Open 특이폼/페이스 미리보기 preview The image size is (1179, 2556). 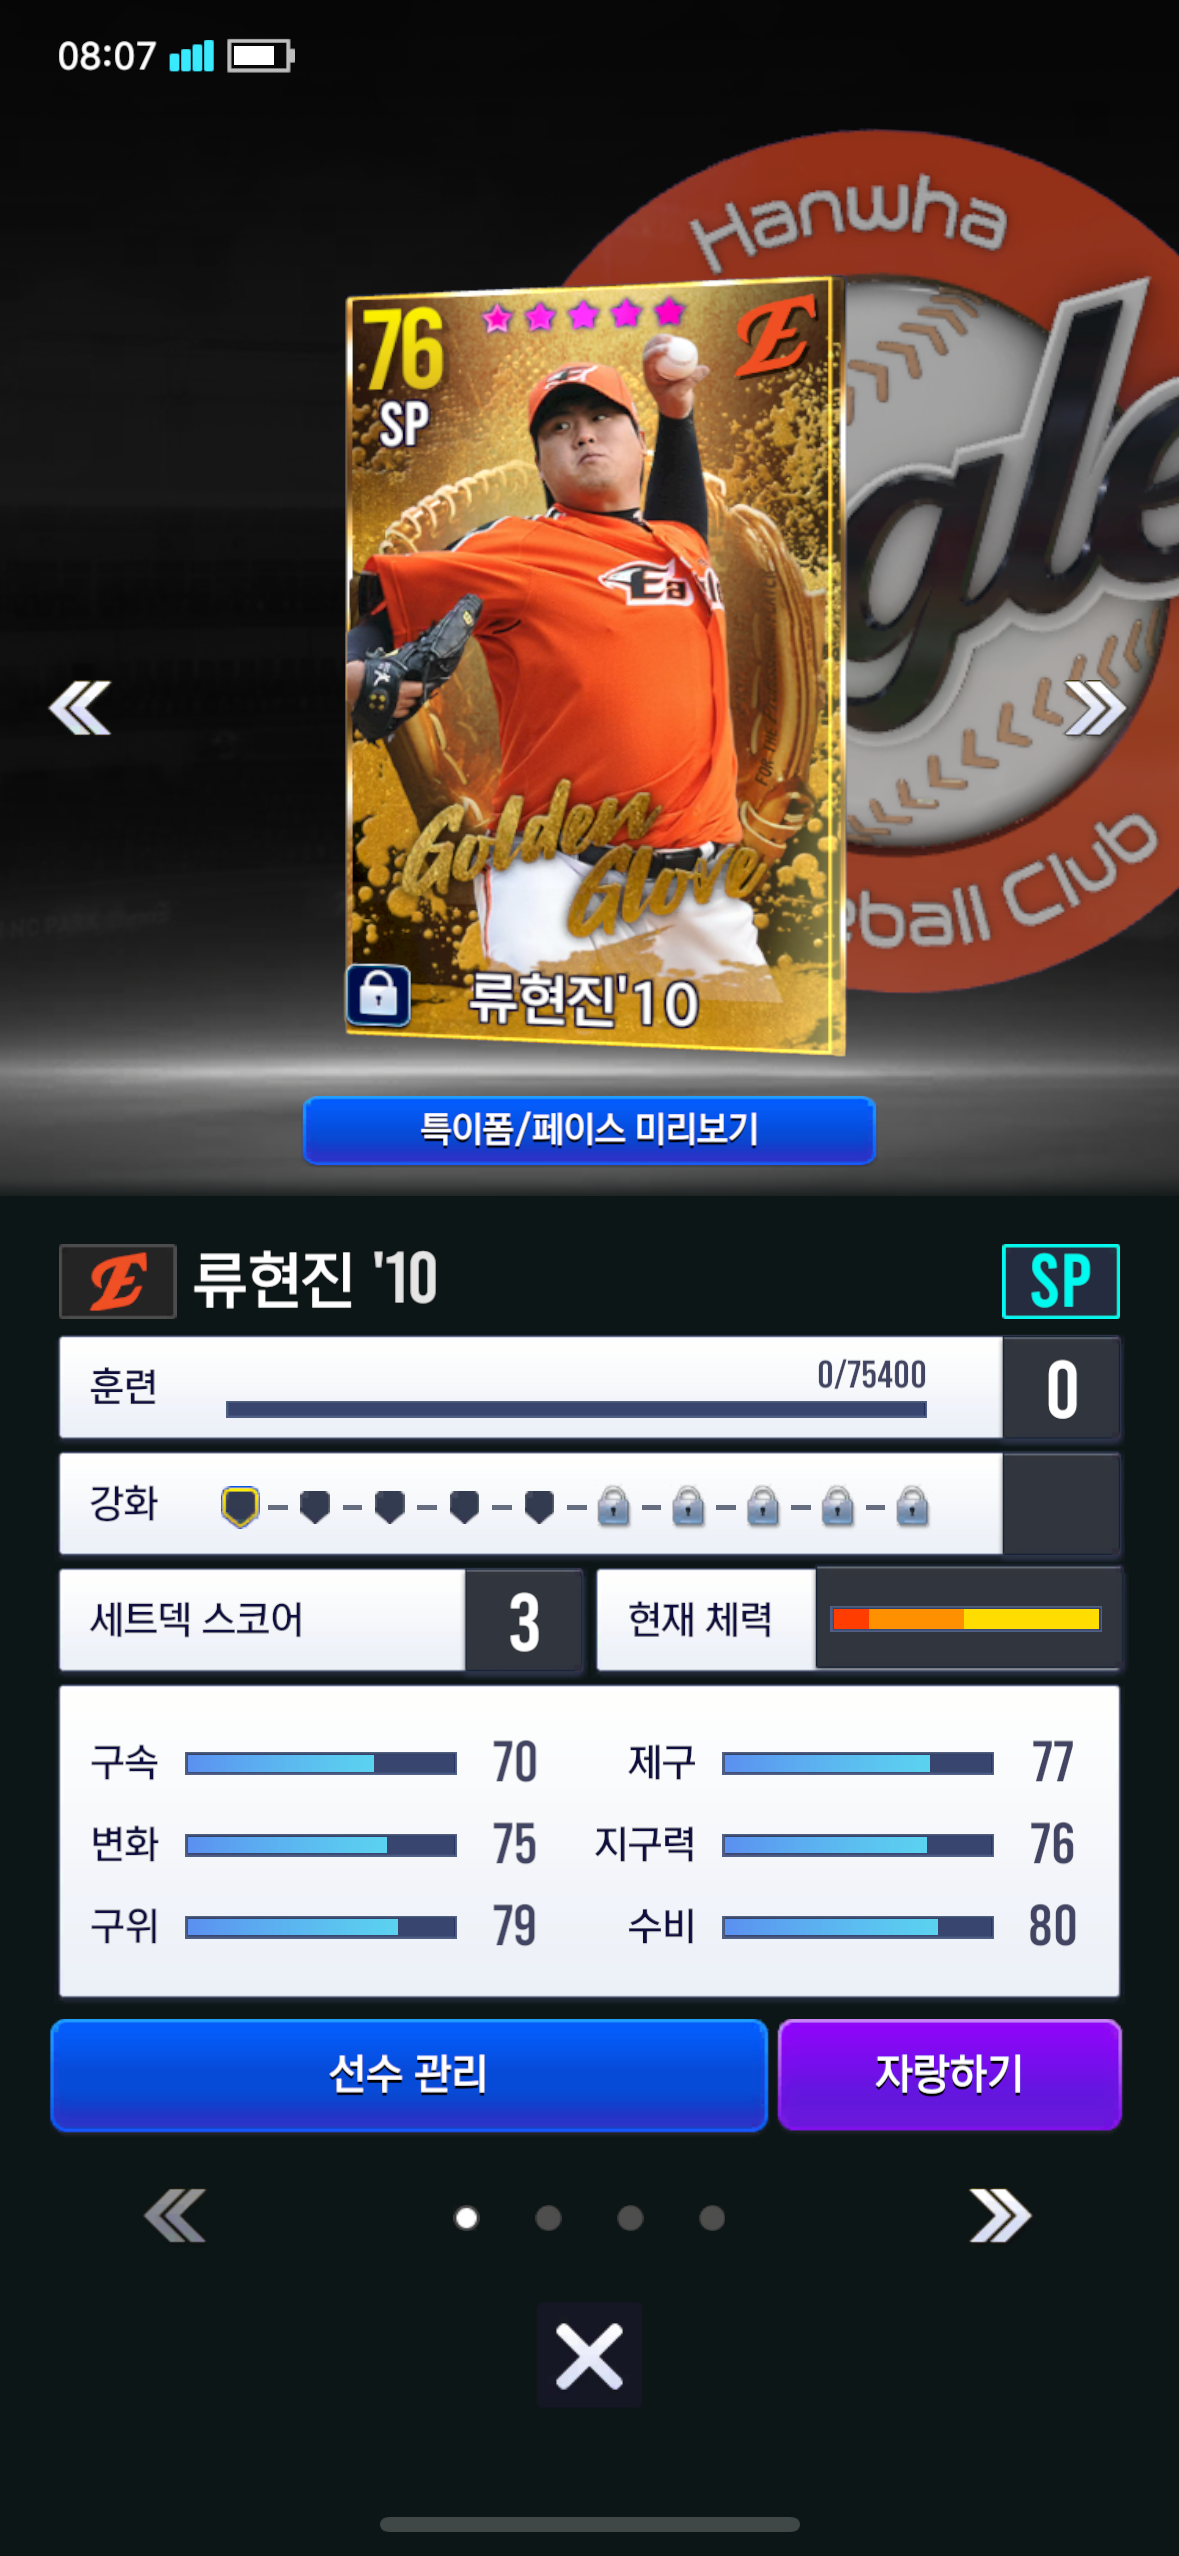tap(589, 1130)
